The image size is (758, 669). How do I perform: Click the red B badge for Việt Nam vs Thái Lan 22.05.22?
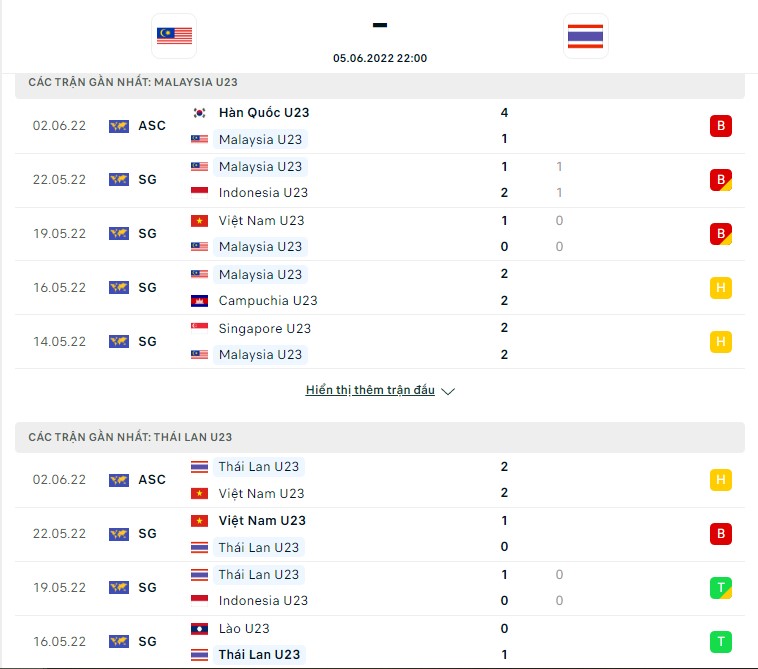click(720, 534)
